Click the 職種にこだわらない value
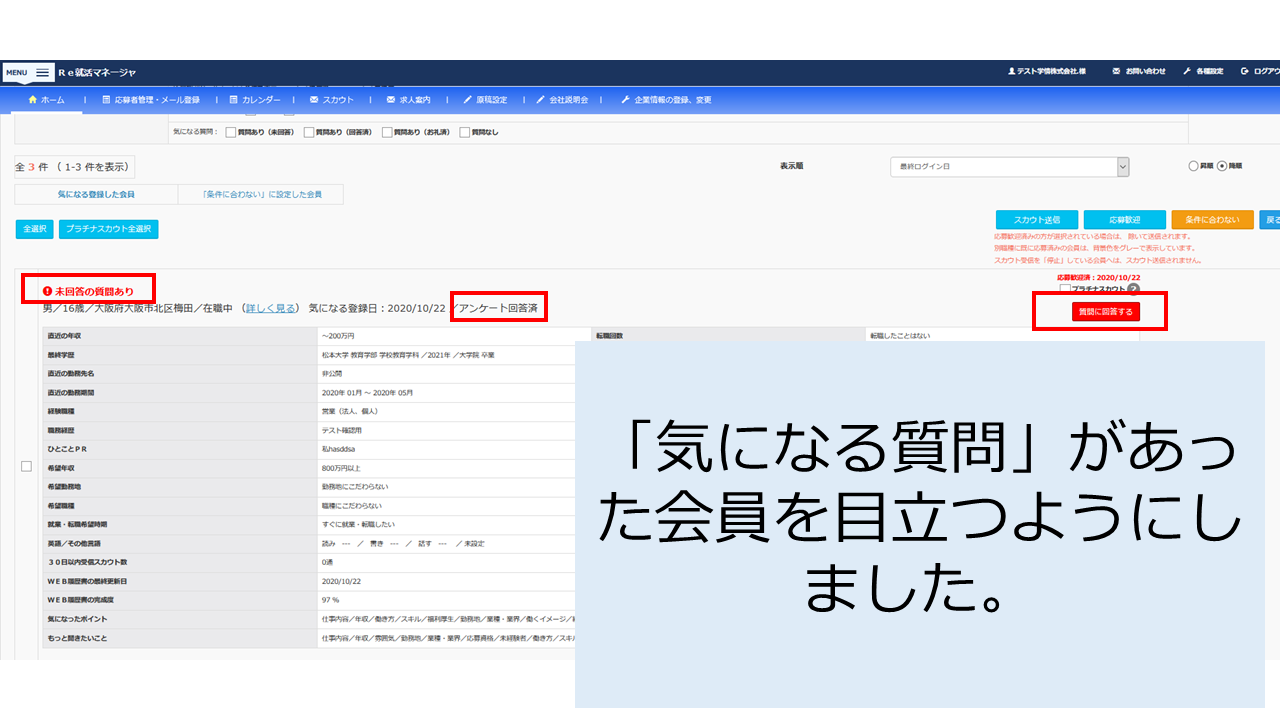Screen dimensions: 1280x720 [x=351, y=506]
